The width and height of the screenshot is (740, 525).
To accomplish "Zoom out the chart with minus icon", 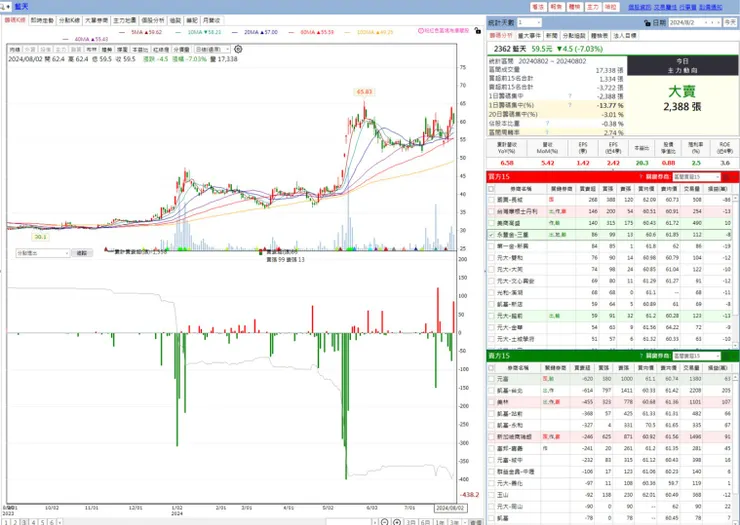I will 385,522.
